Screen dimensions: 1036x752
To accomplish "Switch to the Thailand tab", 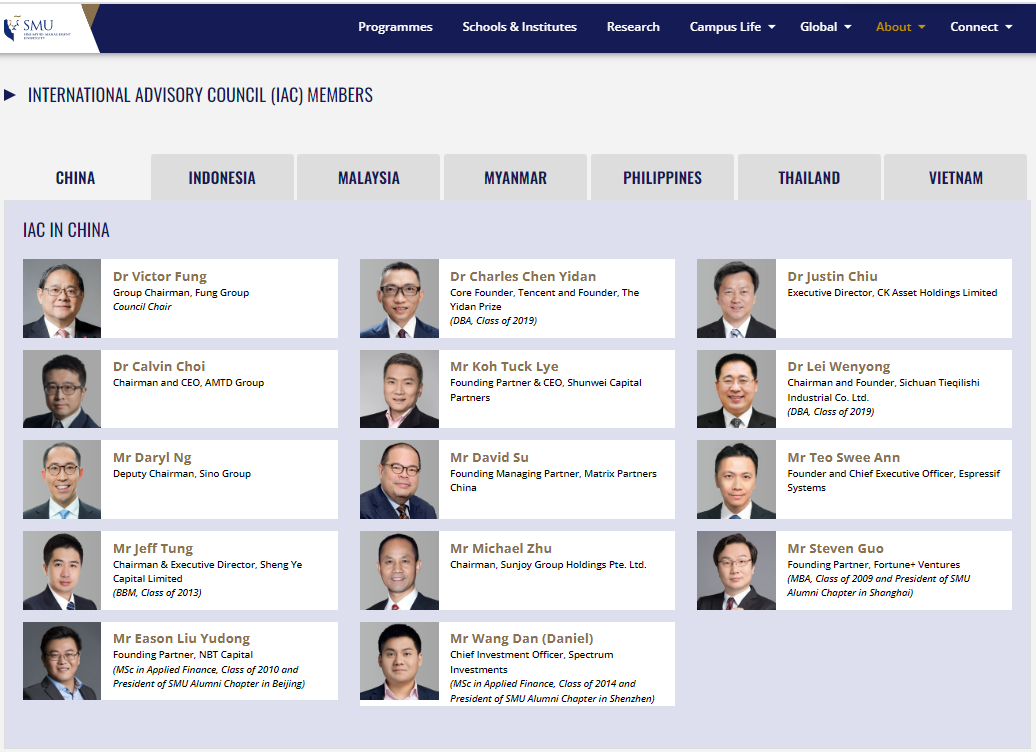I will [809, 178].
